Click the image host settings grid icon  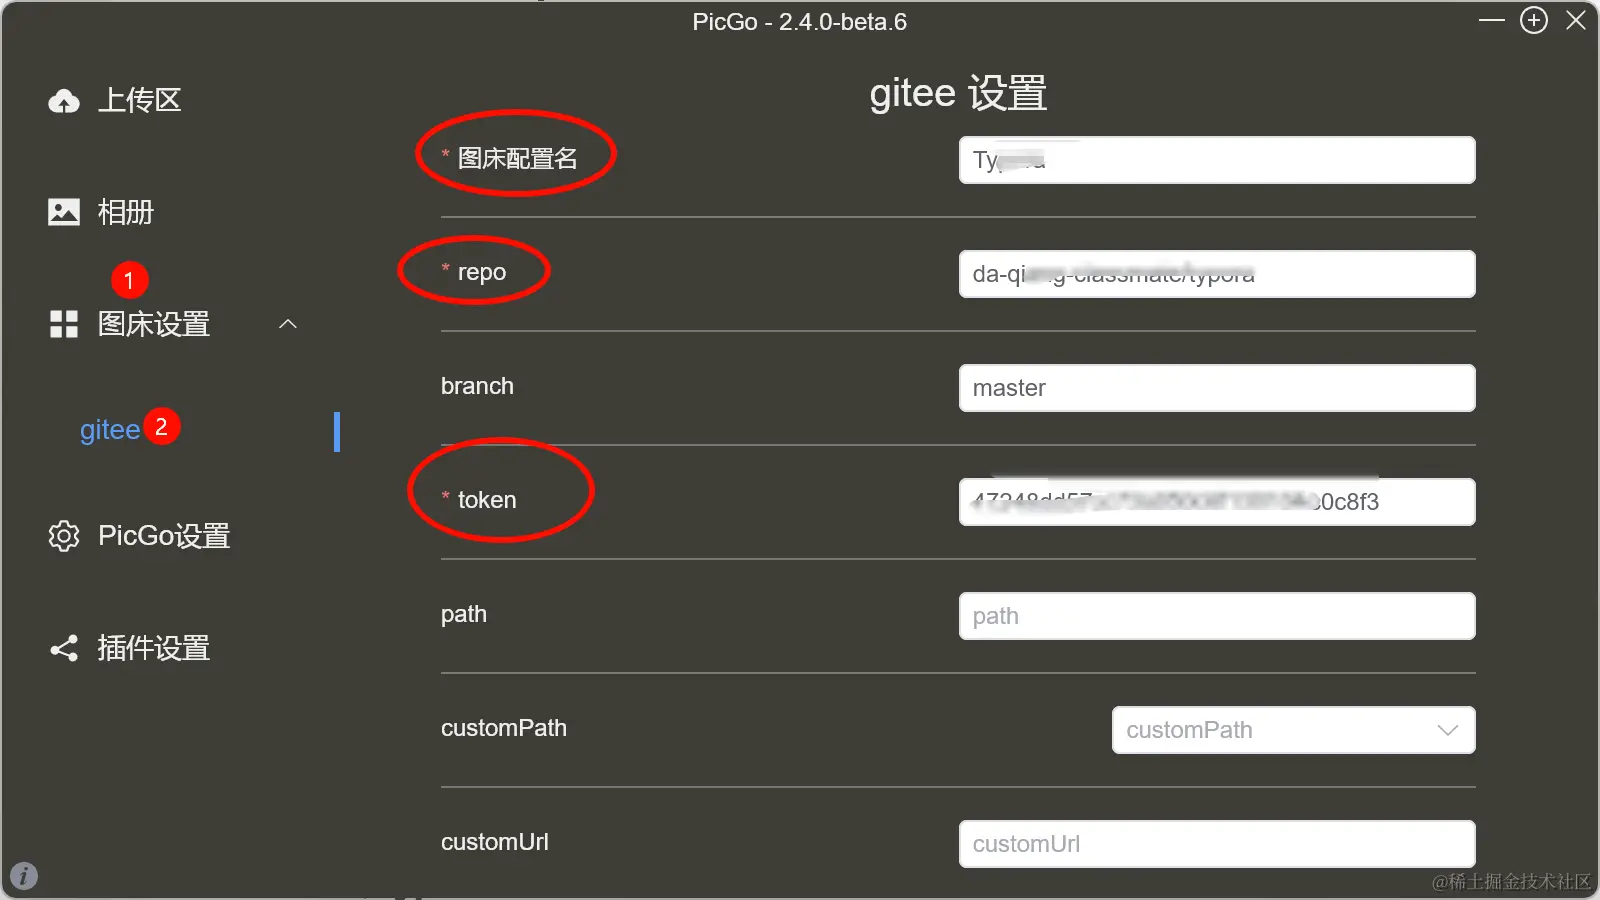64,324
